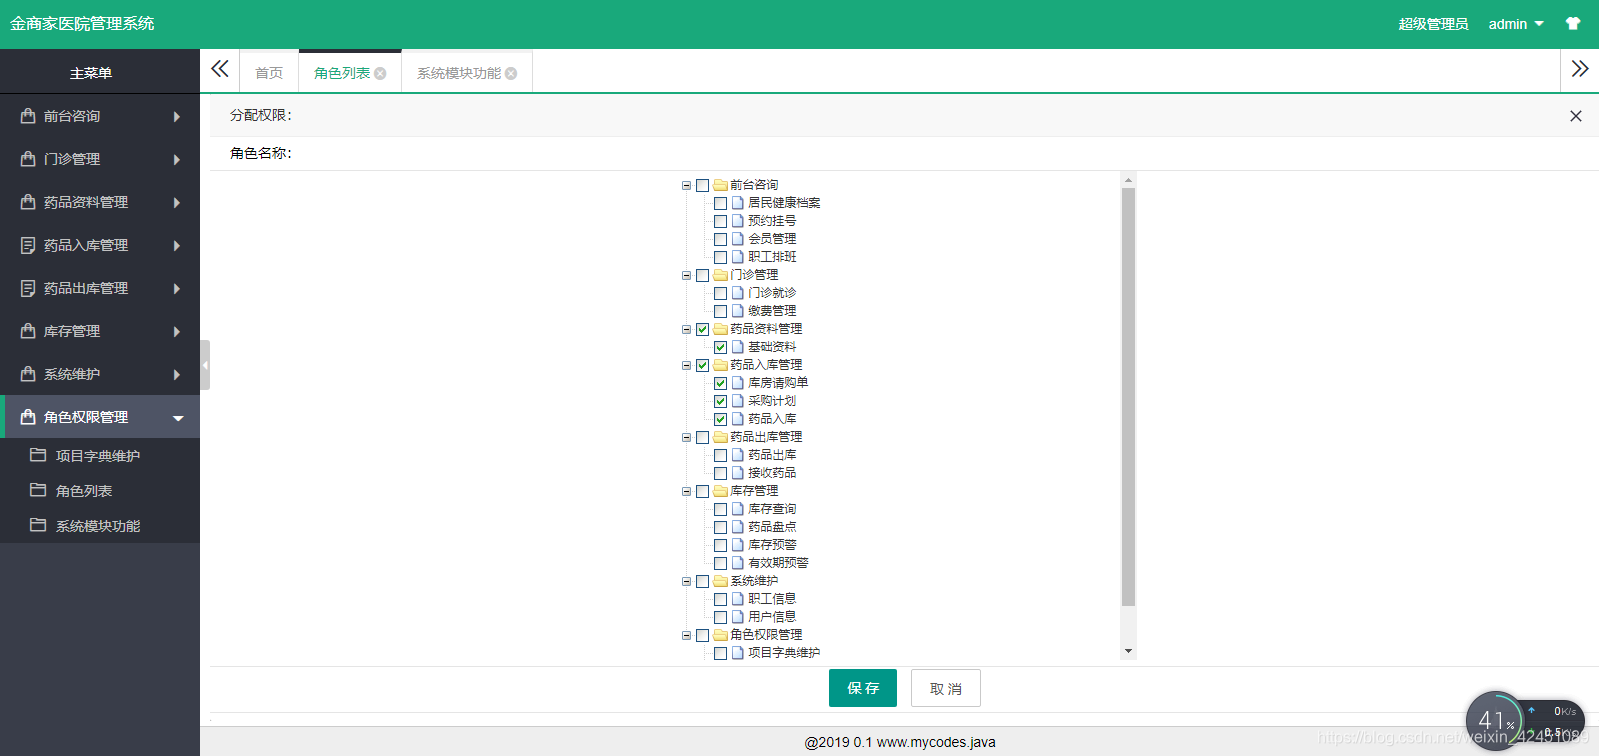This screenshot has width=1599, height=756.
Task: Click the skin theme shirt icon
Action: point(1573,24)
